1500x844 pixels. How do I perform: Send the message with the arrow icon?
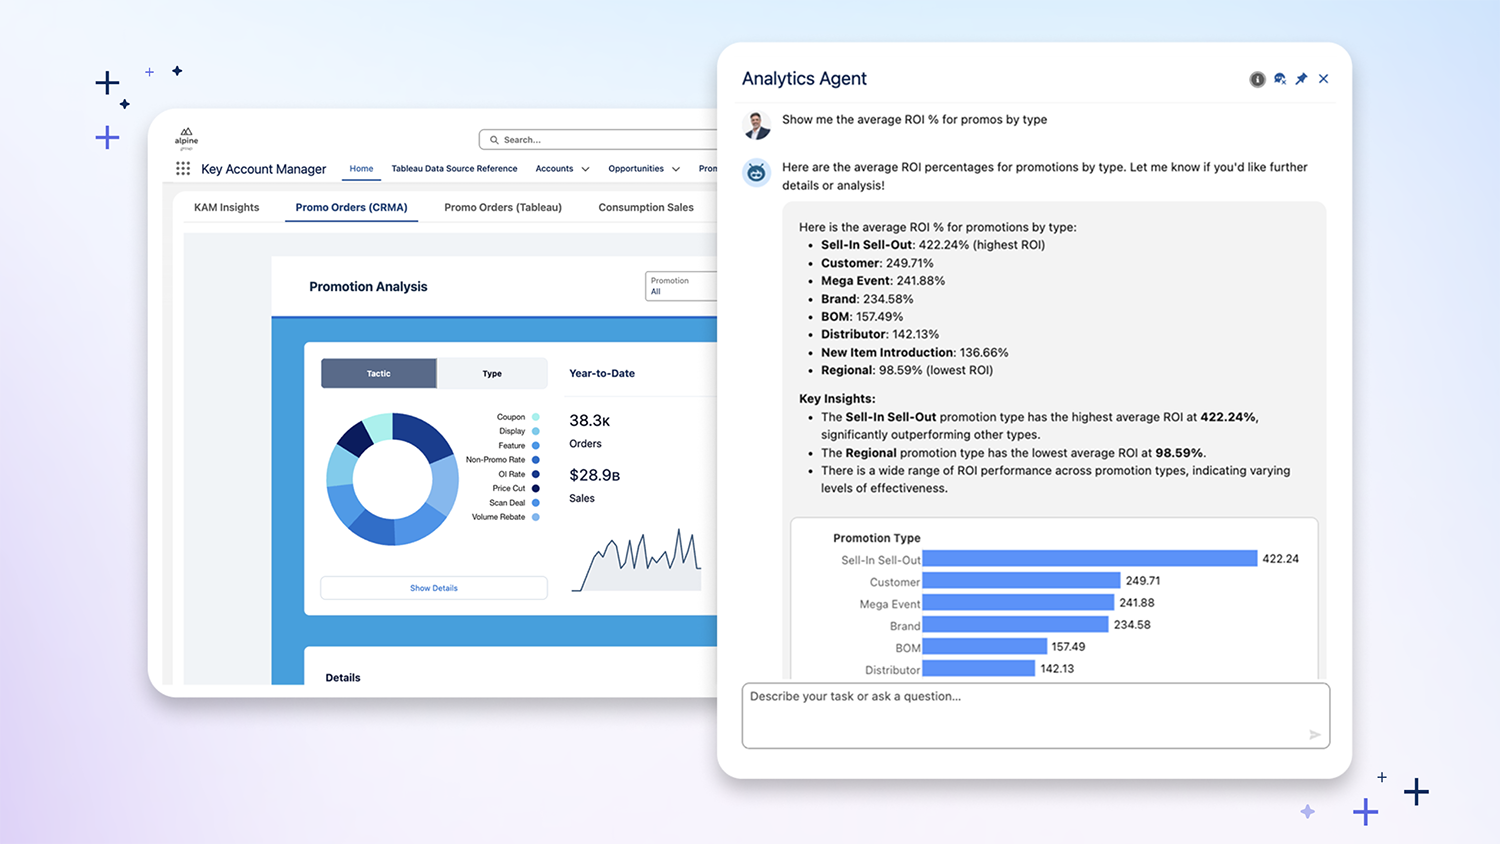click(x=1314, y=734)
